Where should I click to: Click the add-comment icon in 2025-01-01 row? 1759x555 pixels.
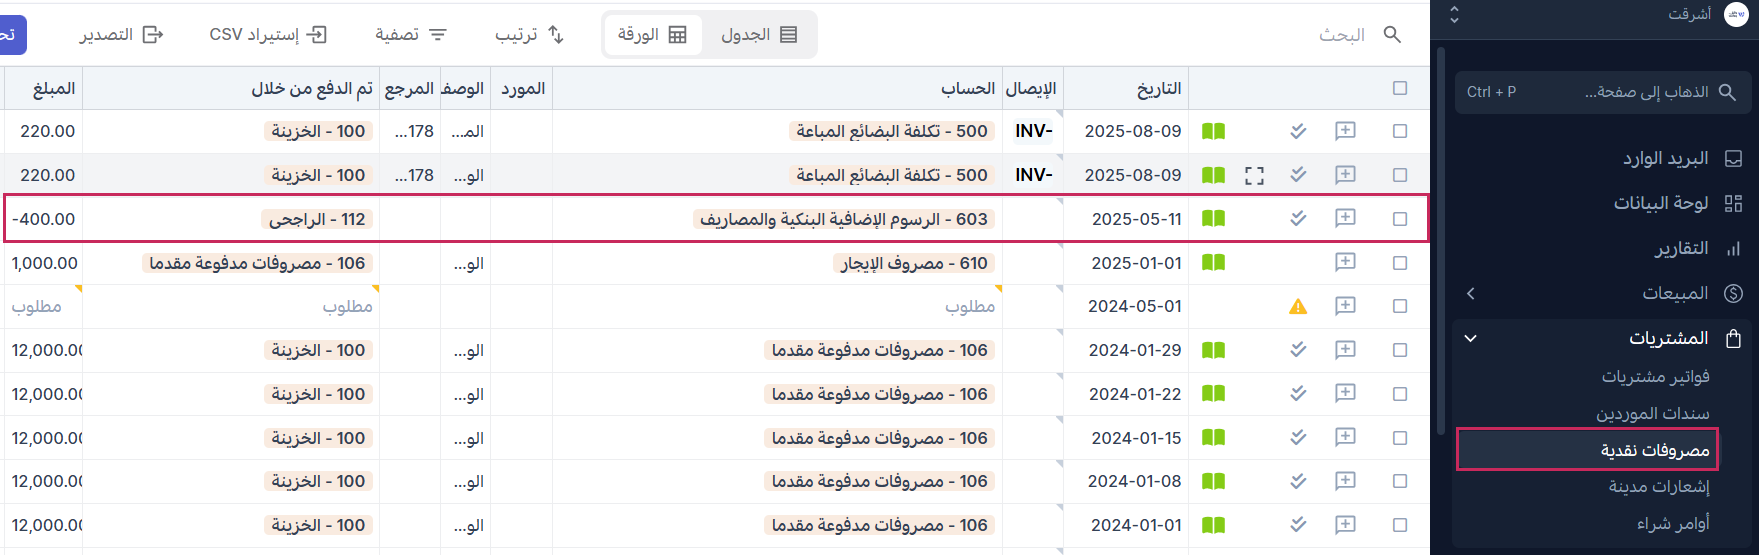click(1345, 262)
